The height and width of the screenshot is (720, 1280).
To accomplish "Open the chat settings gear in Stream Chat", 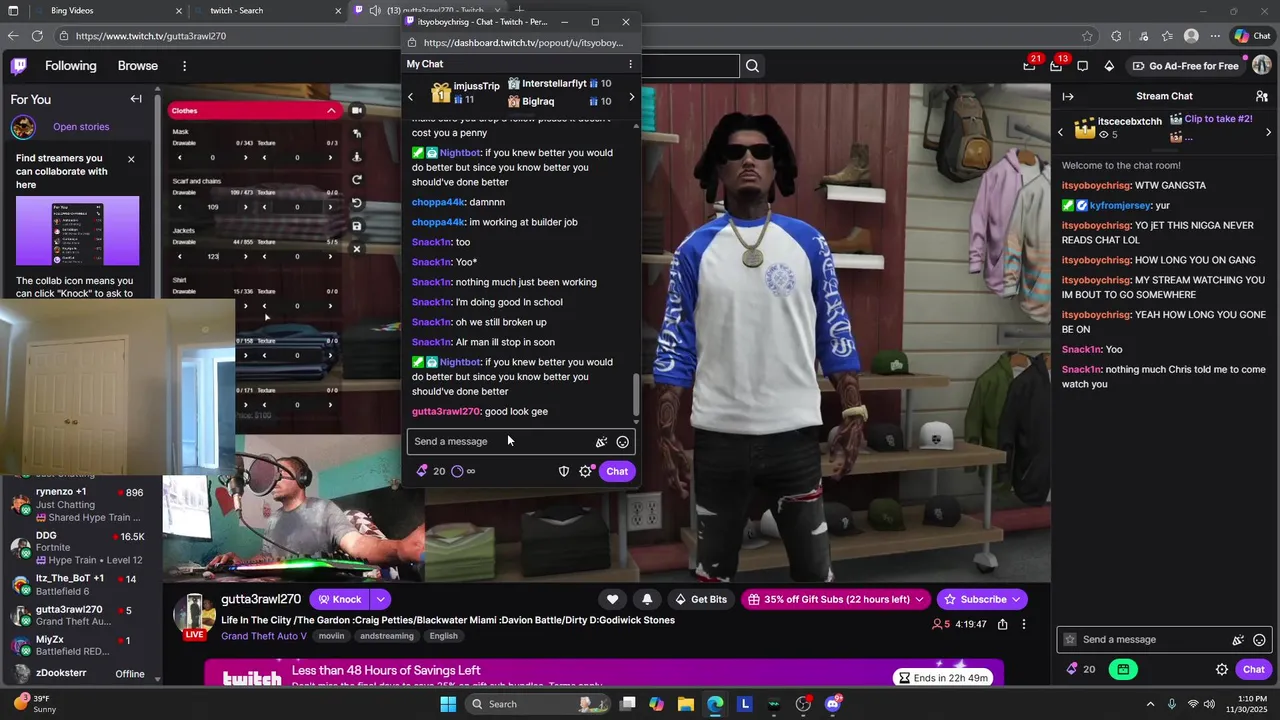I will [1222, 669].
